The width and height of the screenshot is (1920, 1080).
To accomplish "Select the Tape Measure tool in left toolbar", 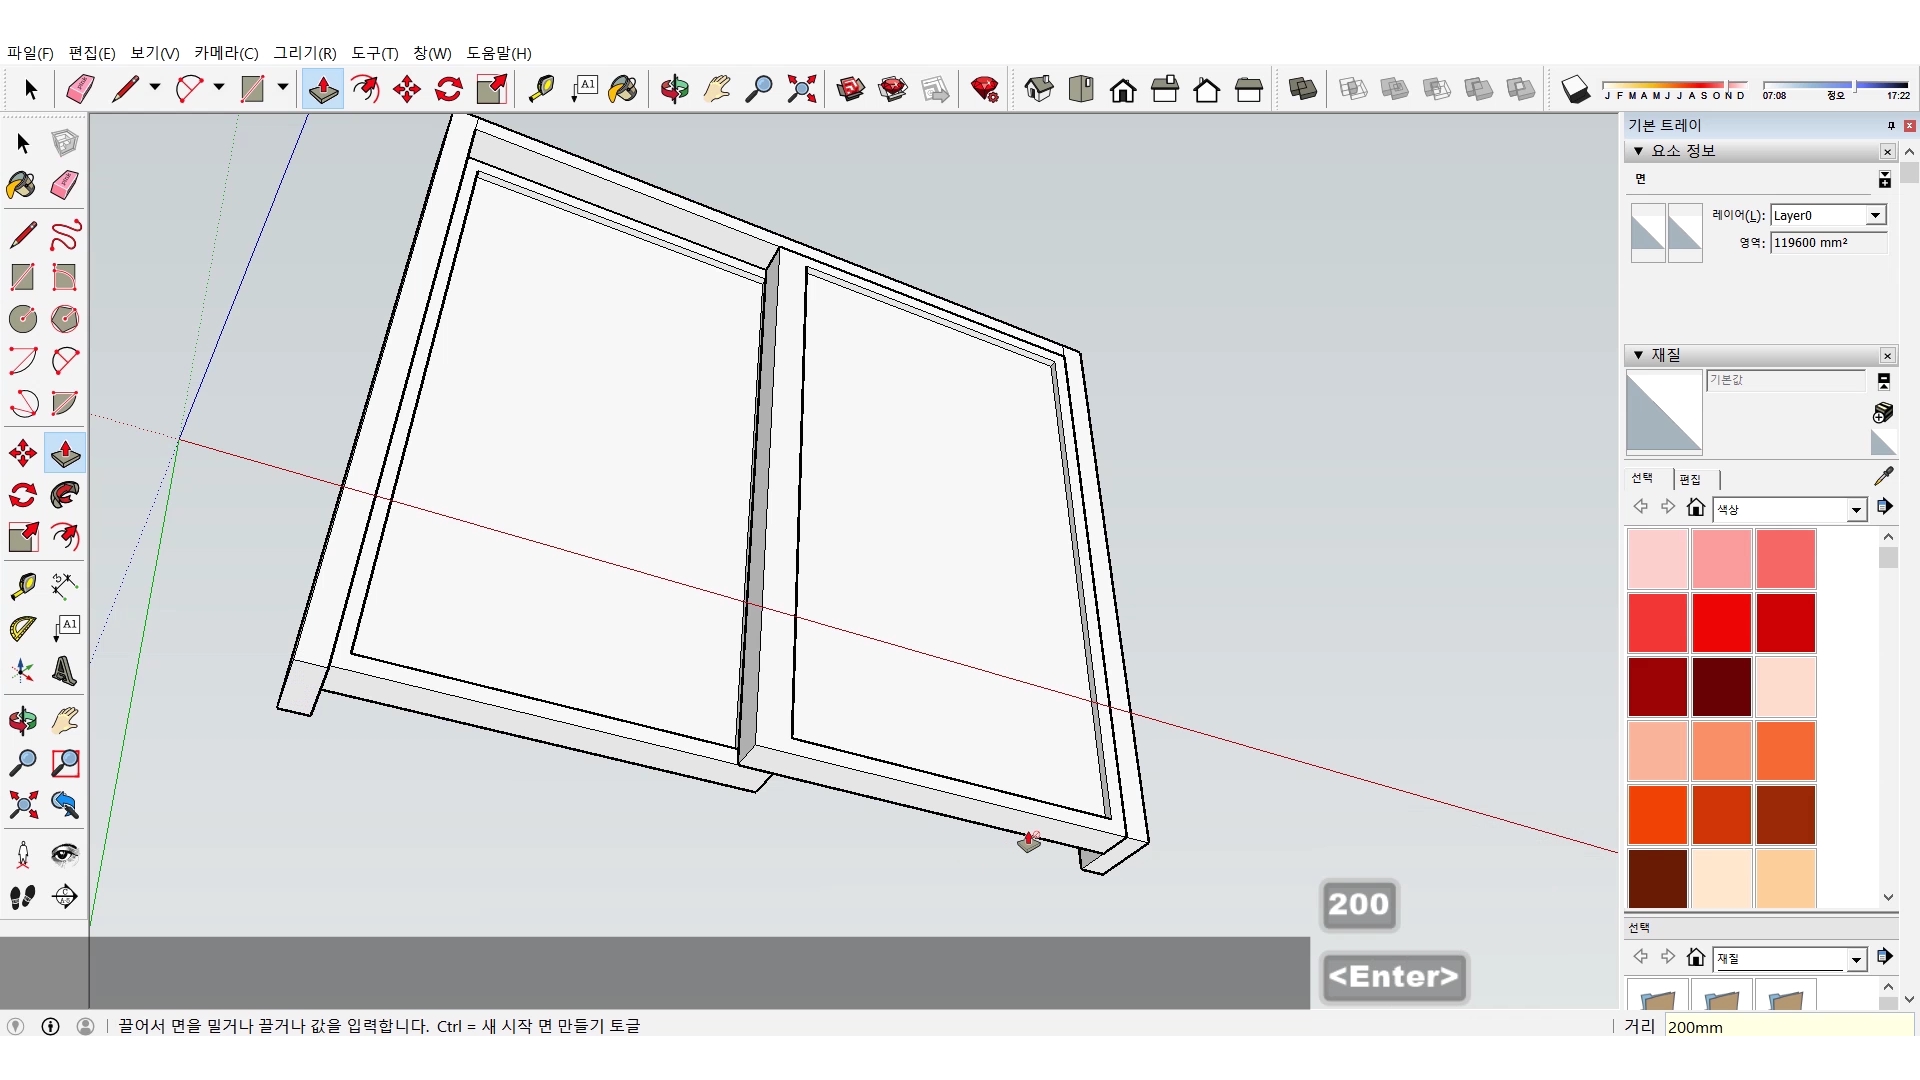I will tap(23, 585).
